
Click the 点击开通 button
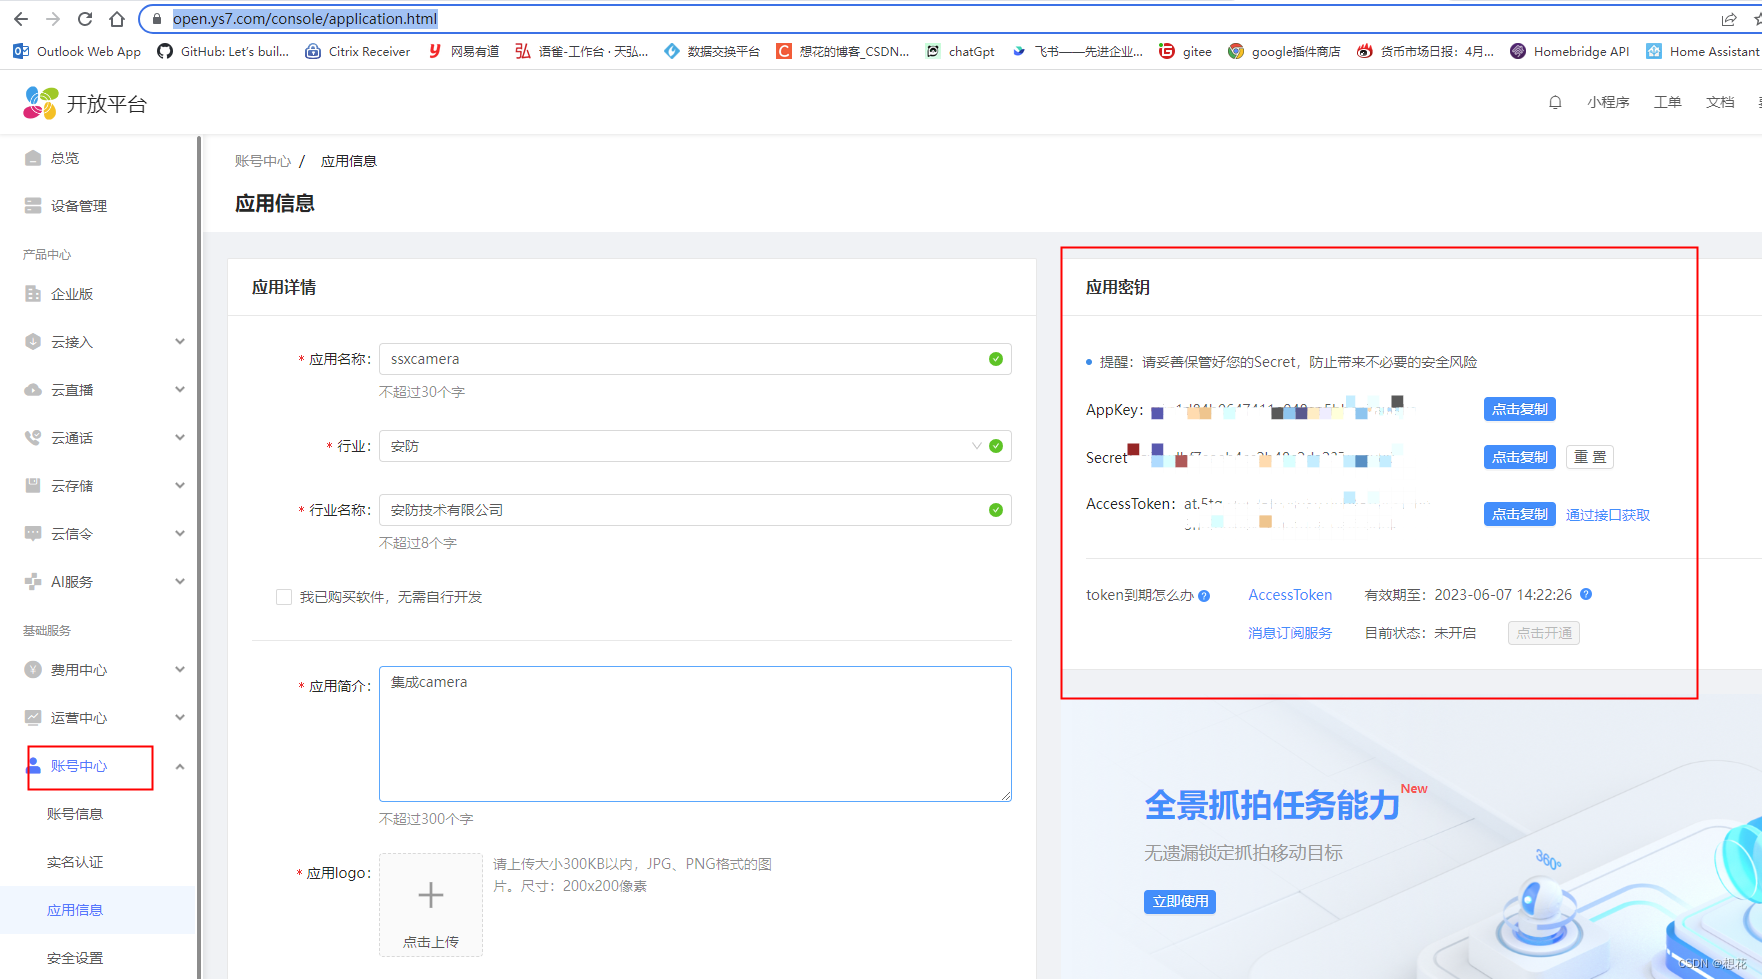coord(1544,633)
